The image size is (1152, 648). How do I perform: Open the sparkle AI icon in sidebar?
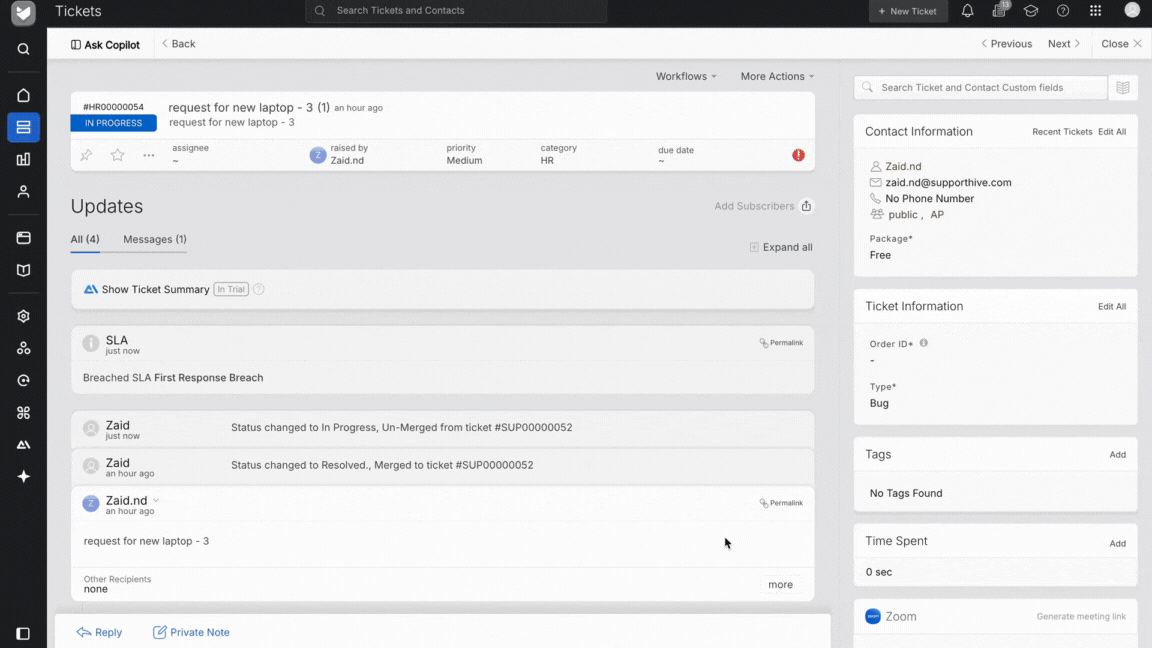coord(24,477)
